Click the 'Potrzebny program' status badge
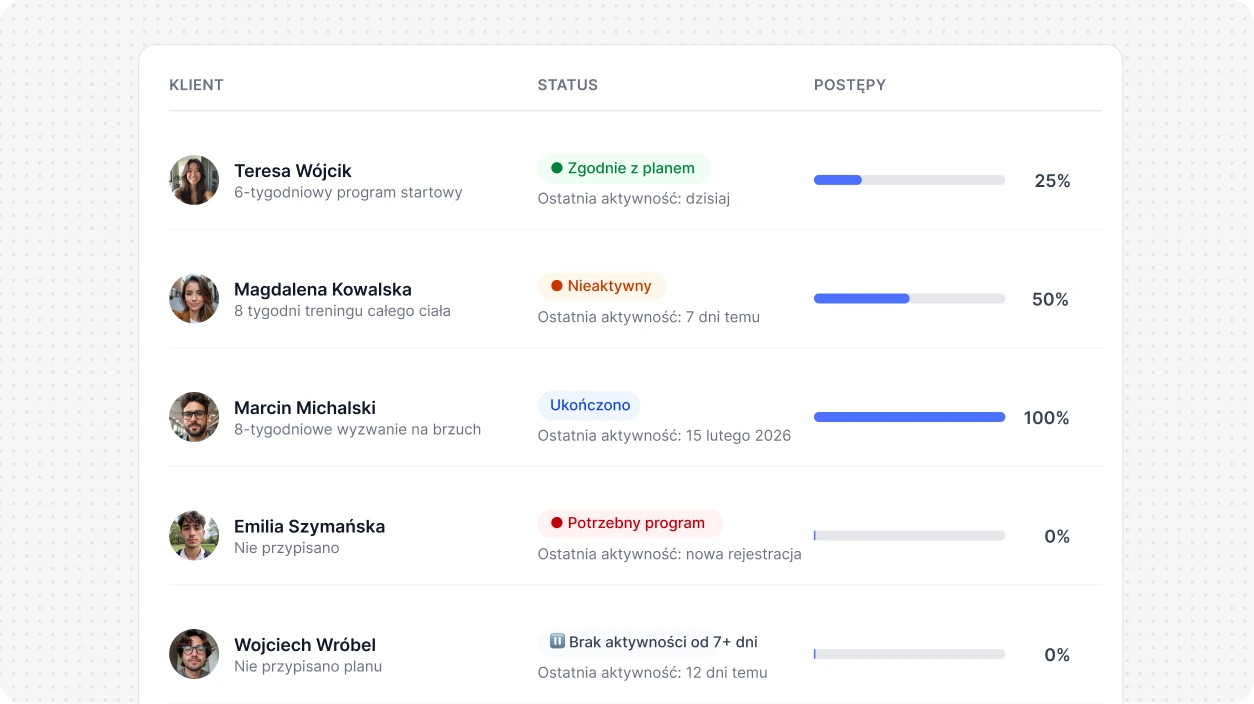The height and width of the screenshot is (704, 1254). coord(630,523)
